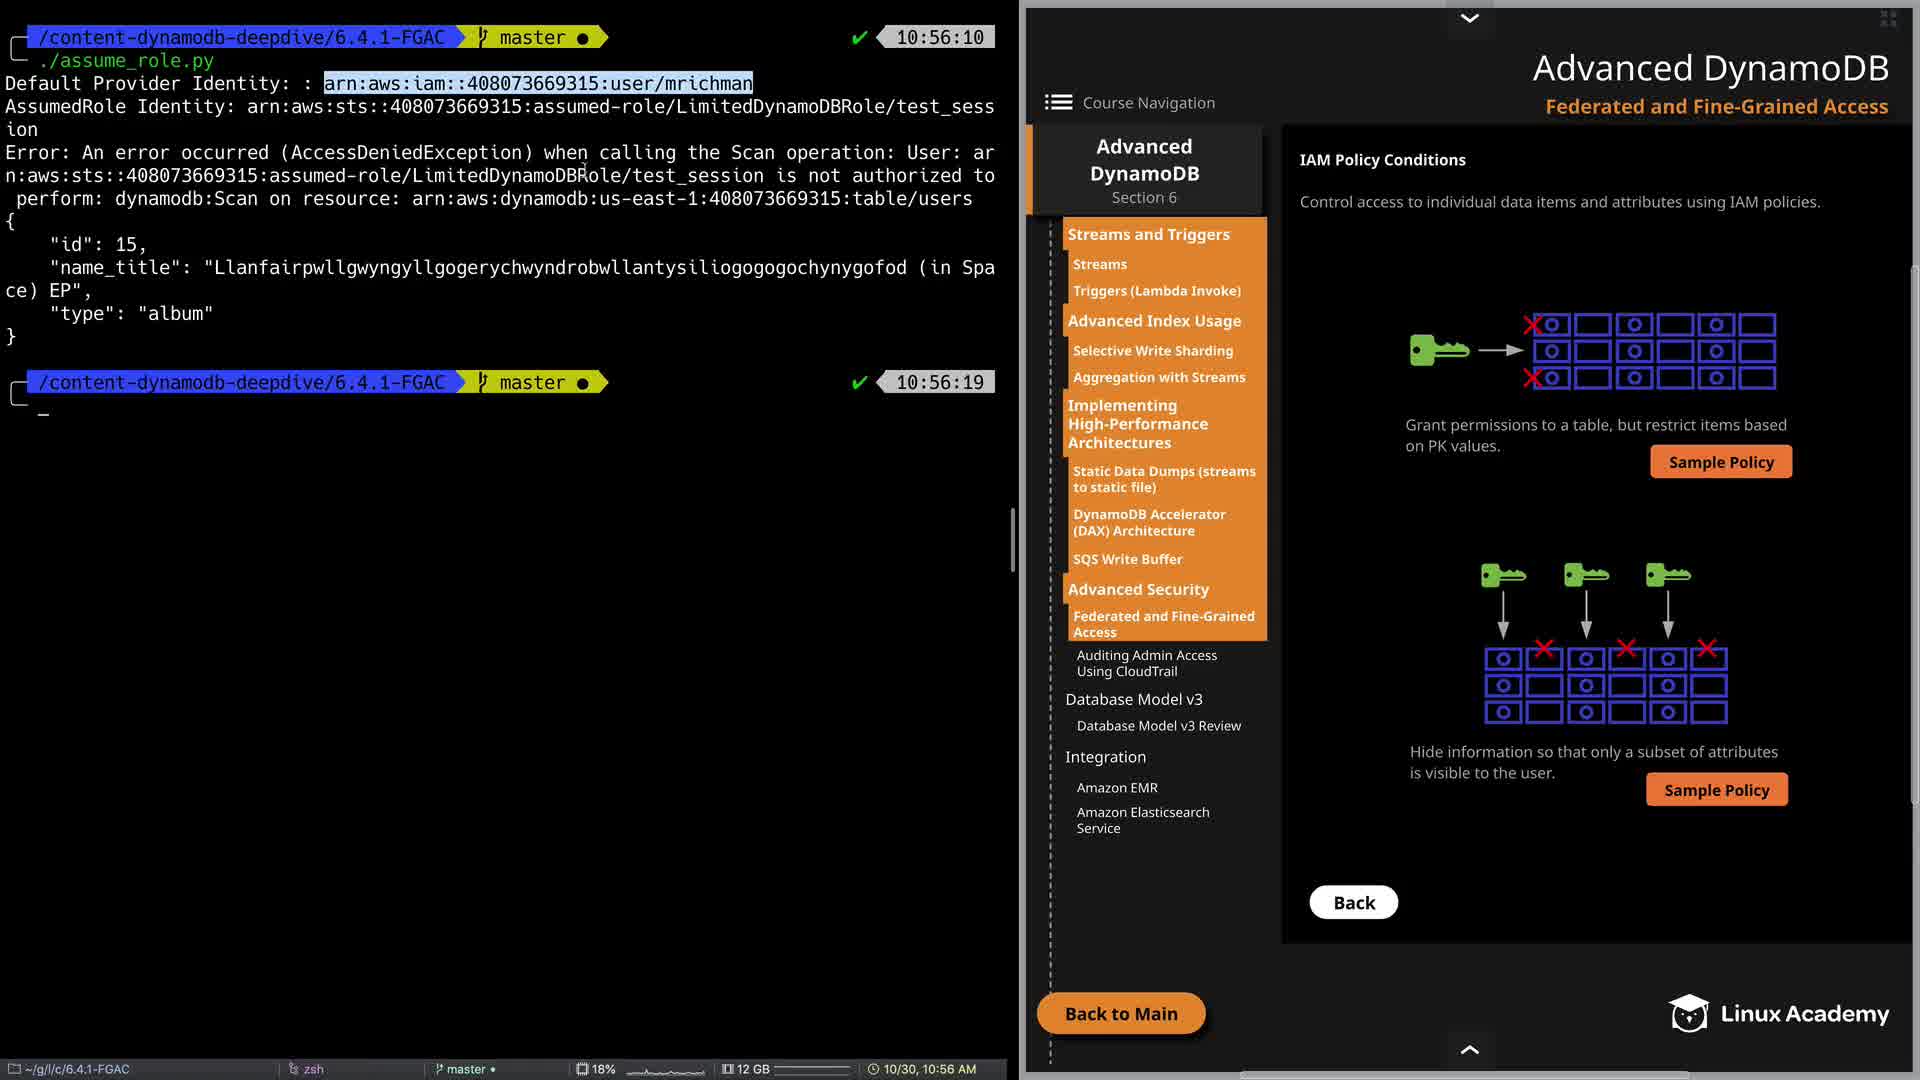The height and width of the screenshot is (1080, 1920).
Task: Click the folder icon in terminal status bar
Action: [x=14, y=1069]
